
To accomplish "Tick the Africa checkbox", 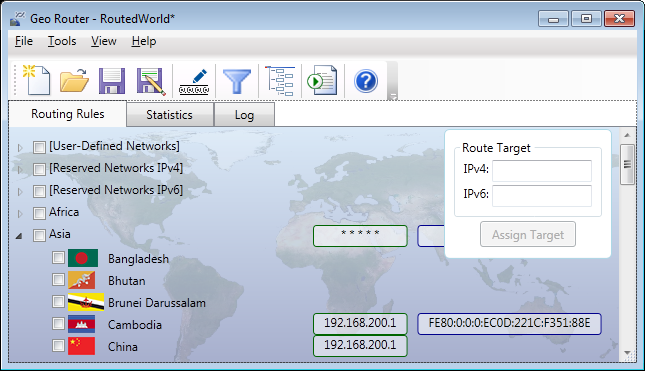I will (x=39, y=213).
